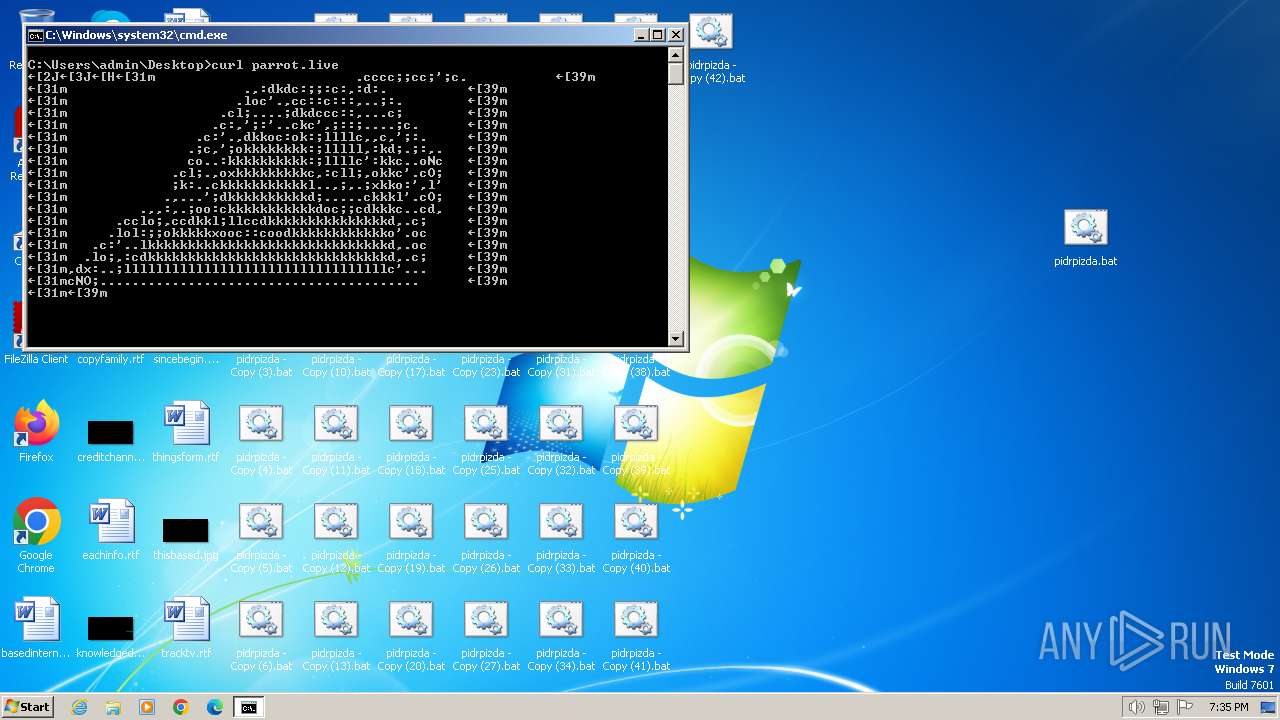Maximize the cmd.exe window
The height and width of the screenshot is (720, 1280).
point(657,35)
